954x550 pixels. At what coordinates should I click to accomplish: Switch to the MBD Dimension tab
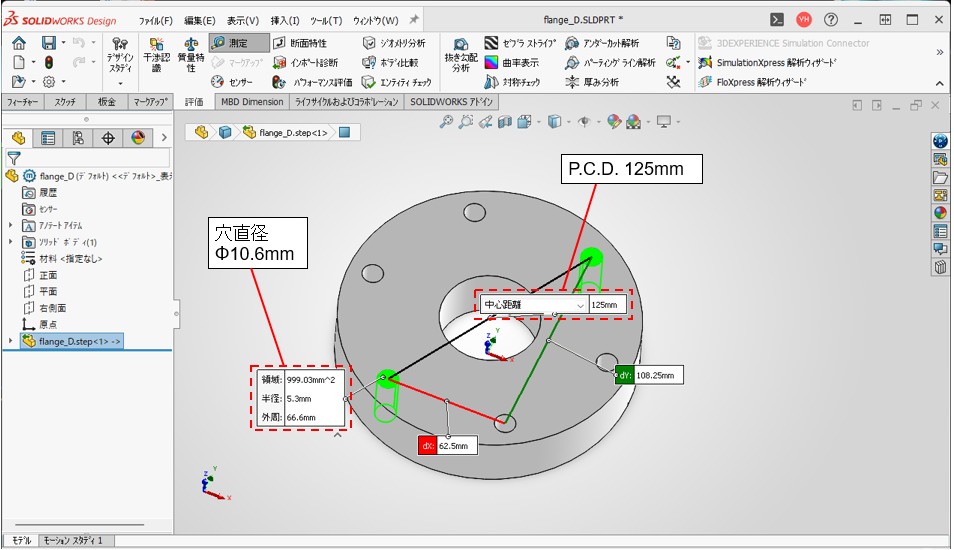click(x=251, y=101)
